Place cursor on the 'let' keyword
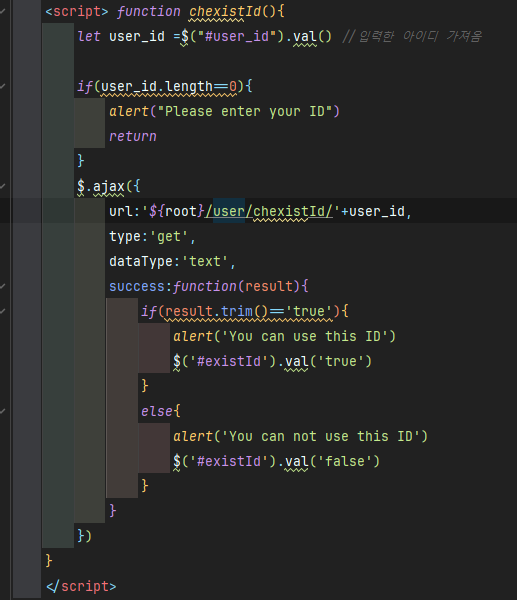The image size is (517, 600). (89, 36)
